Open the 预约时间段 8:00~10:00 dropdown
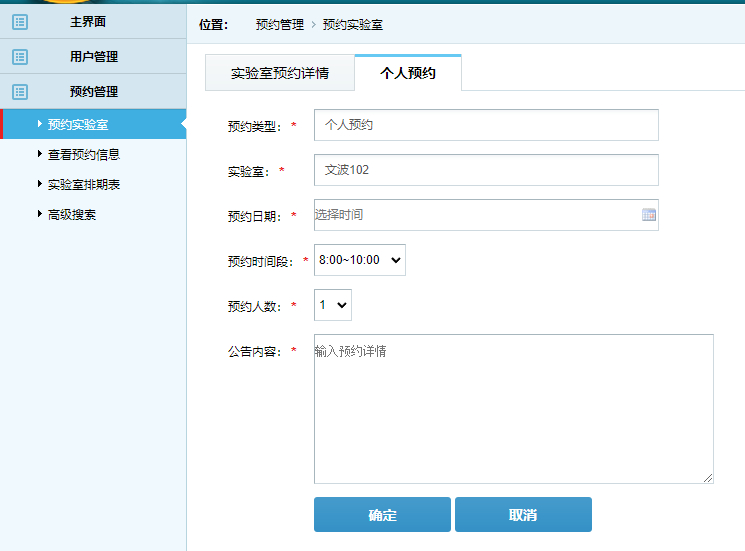The height and width of the screenshot is (551, 745). pos(359,260)
